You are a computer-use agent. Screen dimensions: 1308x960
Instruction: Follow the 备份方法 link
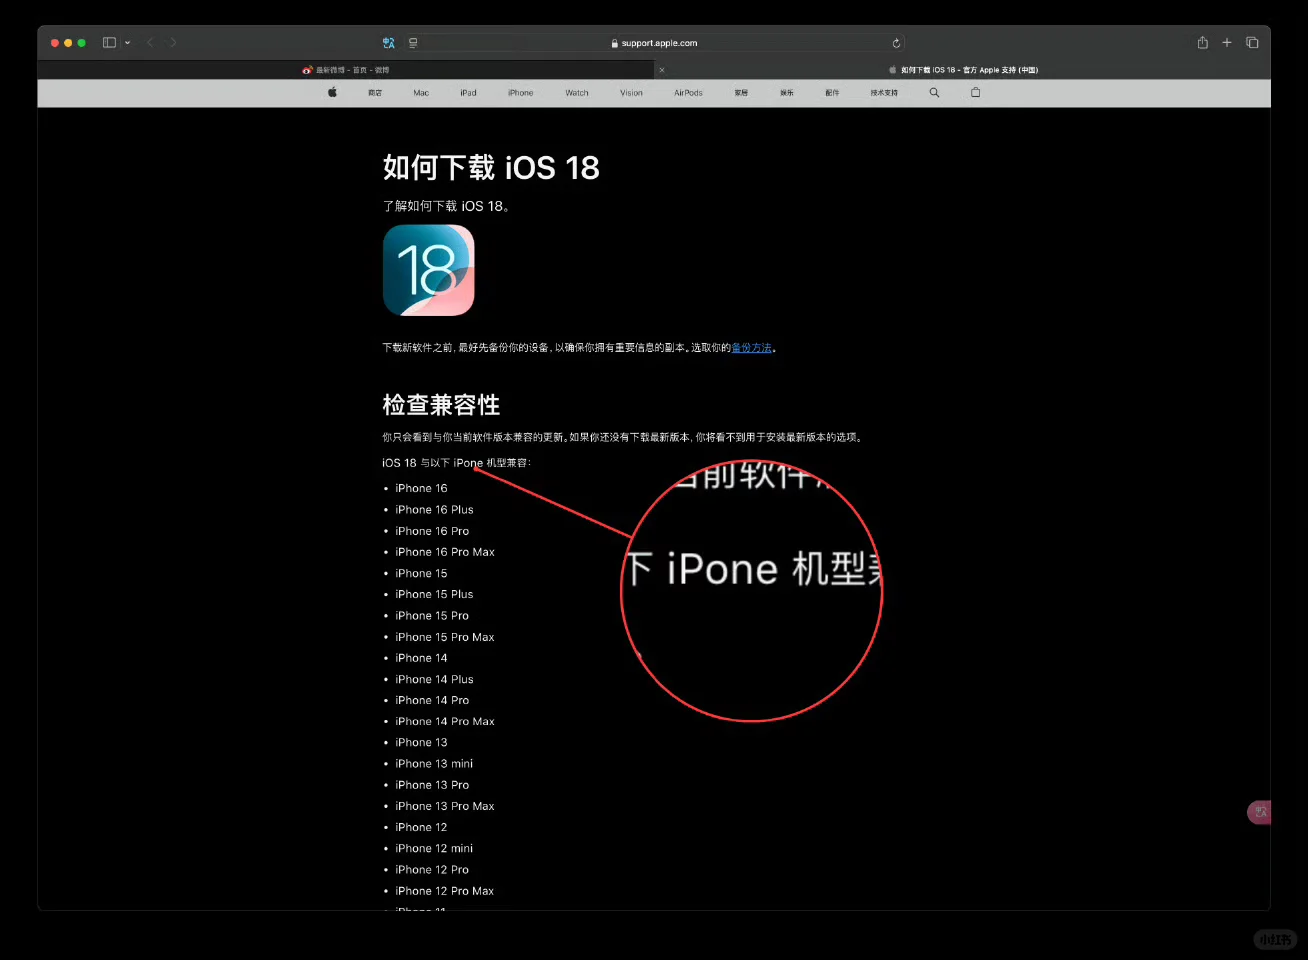click(752, 348)
